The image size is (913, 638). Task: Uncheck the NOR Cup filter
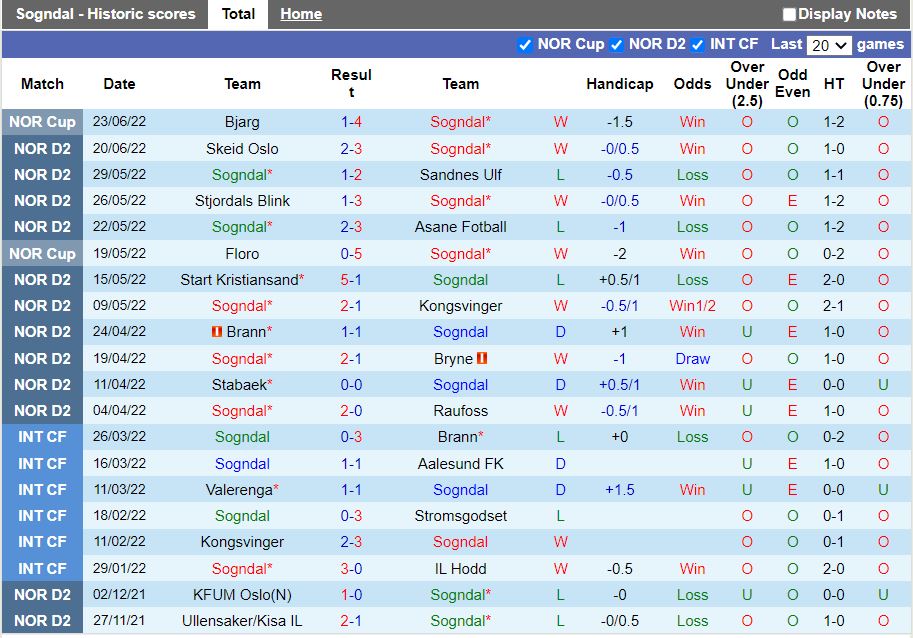point(525,44)
